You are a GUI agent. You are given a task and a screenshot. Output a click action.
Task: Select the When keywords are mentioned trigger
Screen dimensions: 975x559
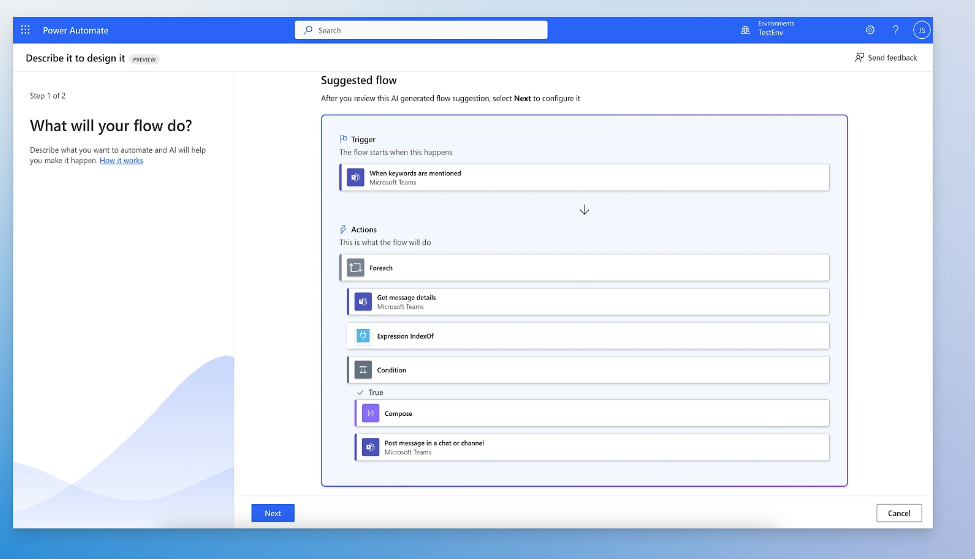coord(585,177)
